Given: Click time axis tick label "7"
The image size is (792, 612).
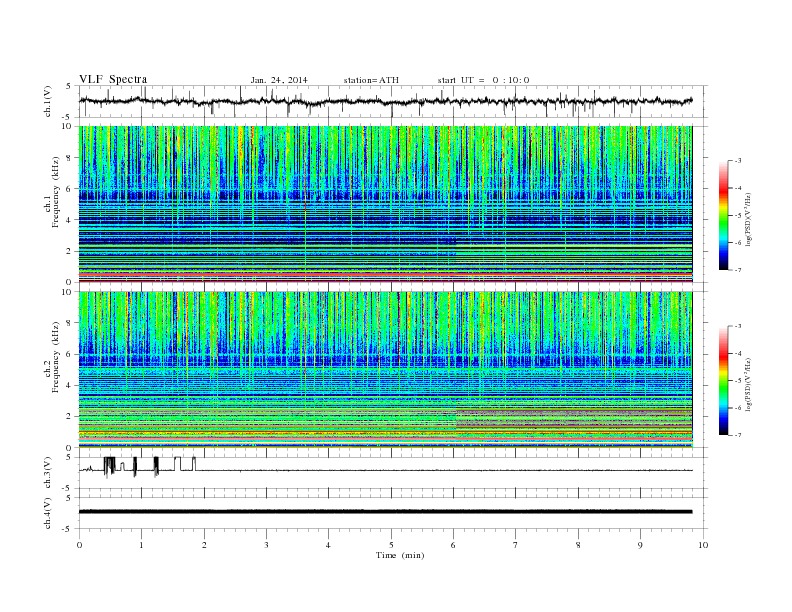Looking at the screenshot, I should click(x=516, y=545).
